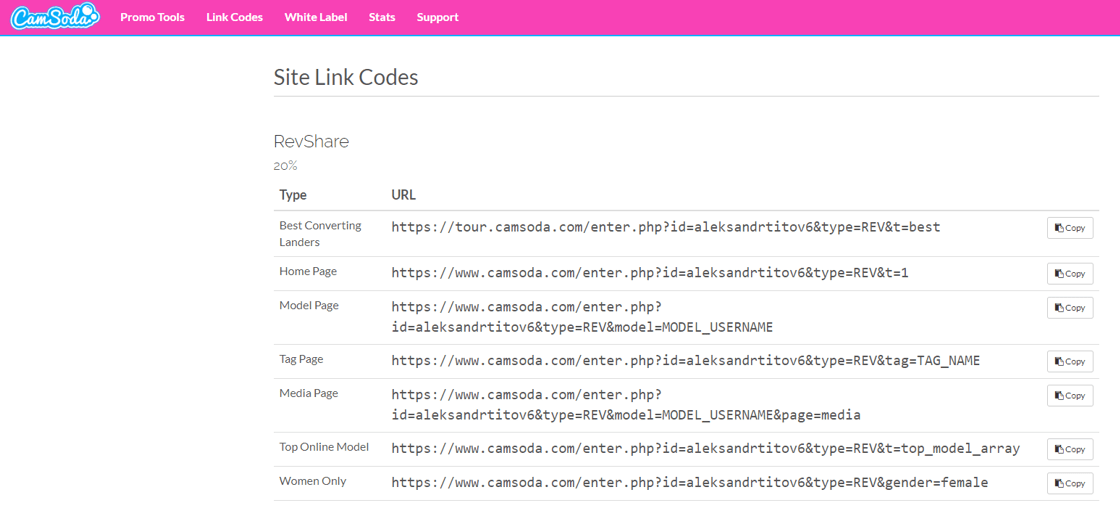
Task: Click the Model Page type label
Action: pyautogui.click(x=309, y=305)
